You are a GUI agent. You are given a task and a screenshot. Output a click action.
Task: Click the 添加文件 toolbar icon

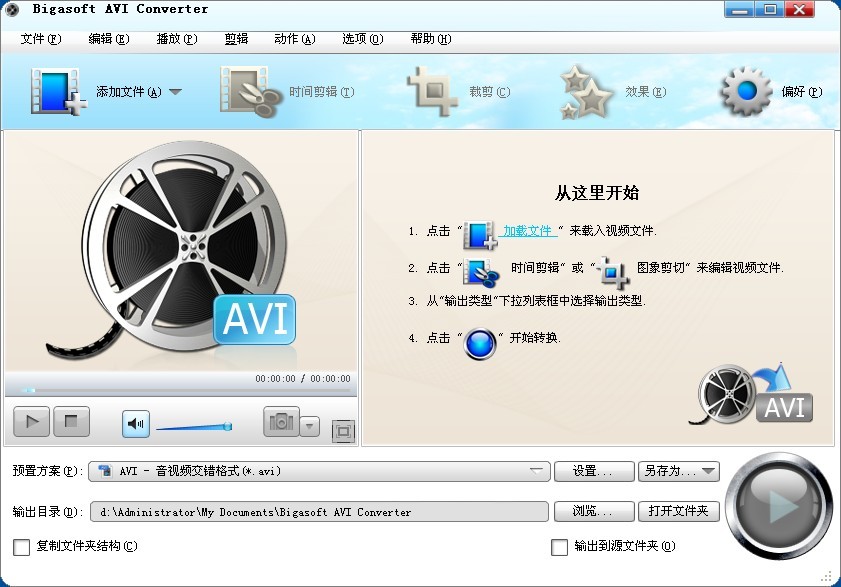[57, 88]
